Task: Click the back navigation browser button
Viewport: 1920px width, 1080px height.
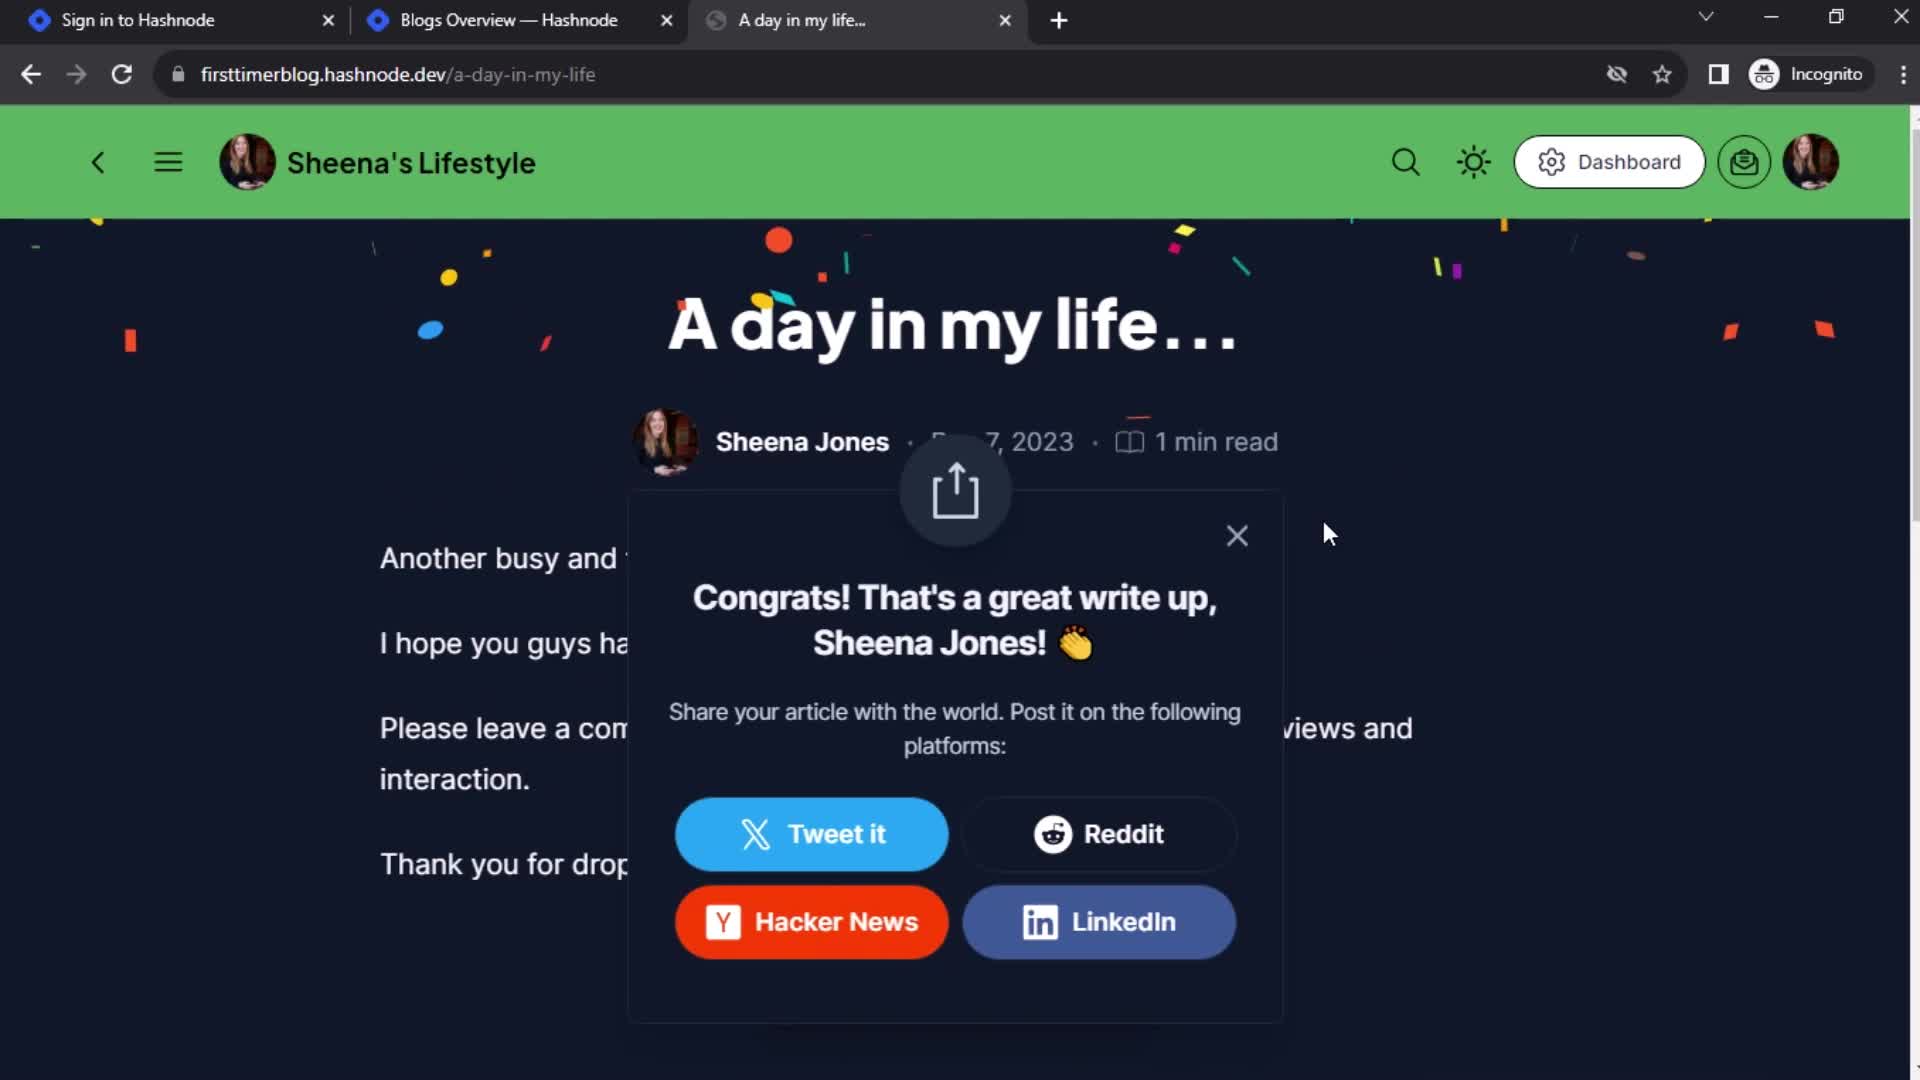Action: pyautogui.click(x=32, y=74)
